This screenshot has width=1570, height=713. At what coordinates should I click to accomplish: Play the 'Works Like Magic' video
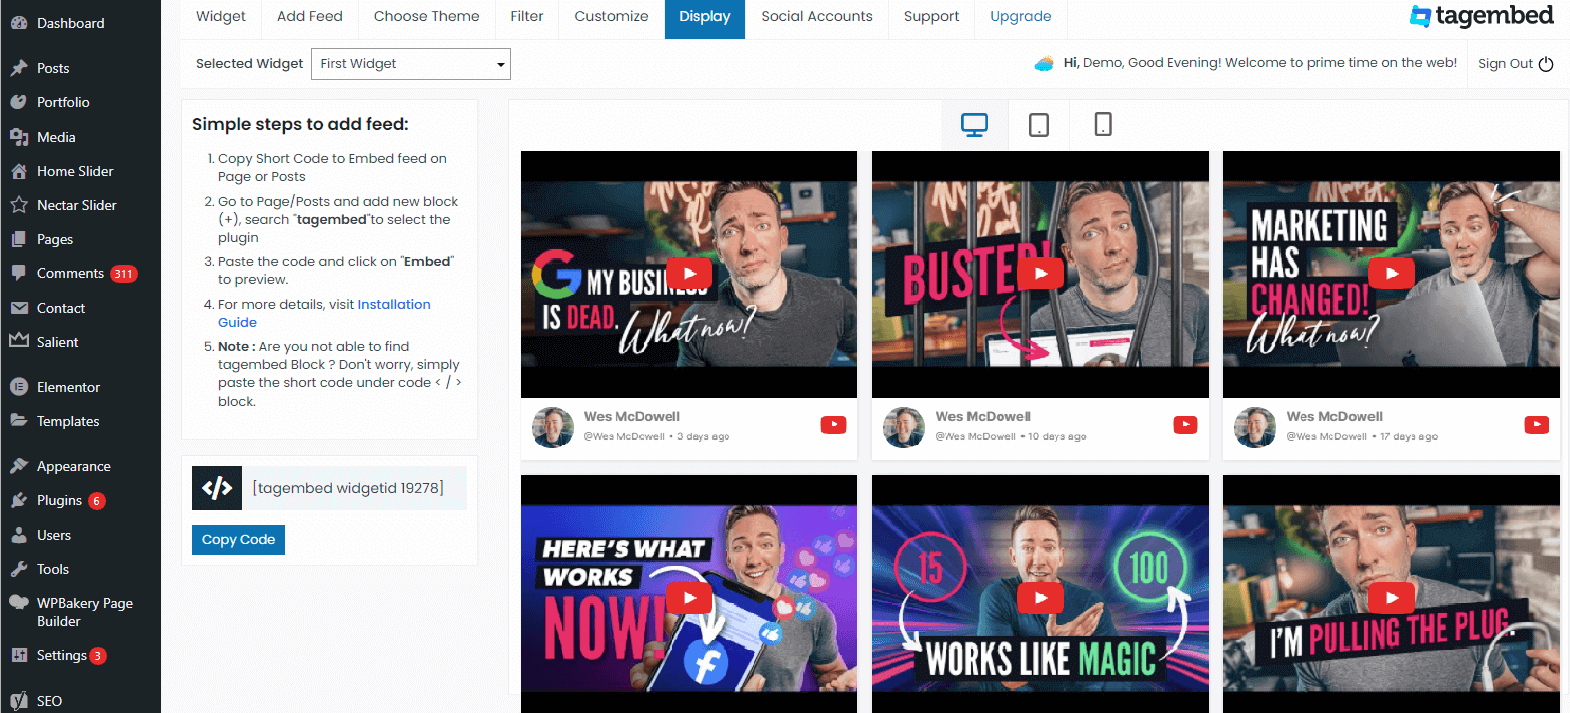pyautogui.click(x=1041, y=598)
